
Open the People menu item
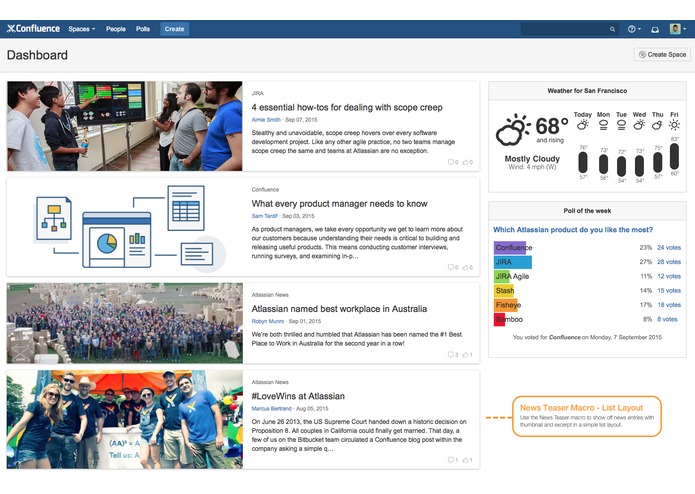click(116, 29)
